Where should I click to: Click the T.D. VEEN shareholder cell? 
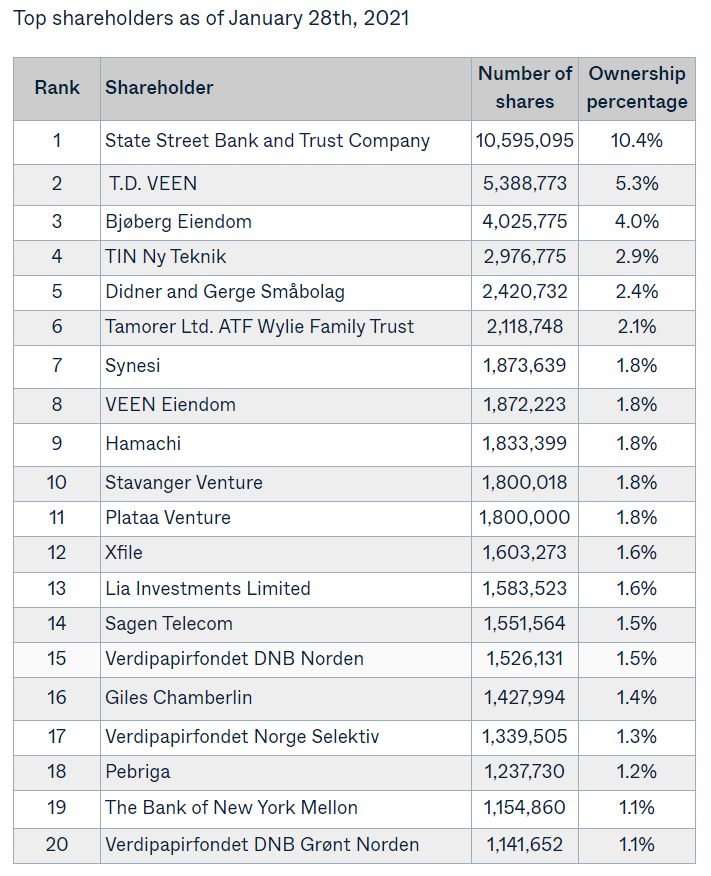(153, 183)
